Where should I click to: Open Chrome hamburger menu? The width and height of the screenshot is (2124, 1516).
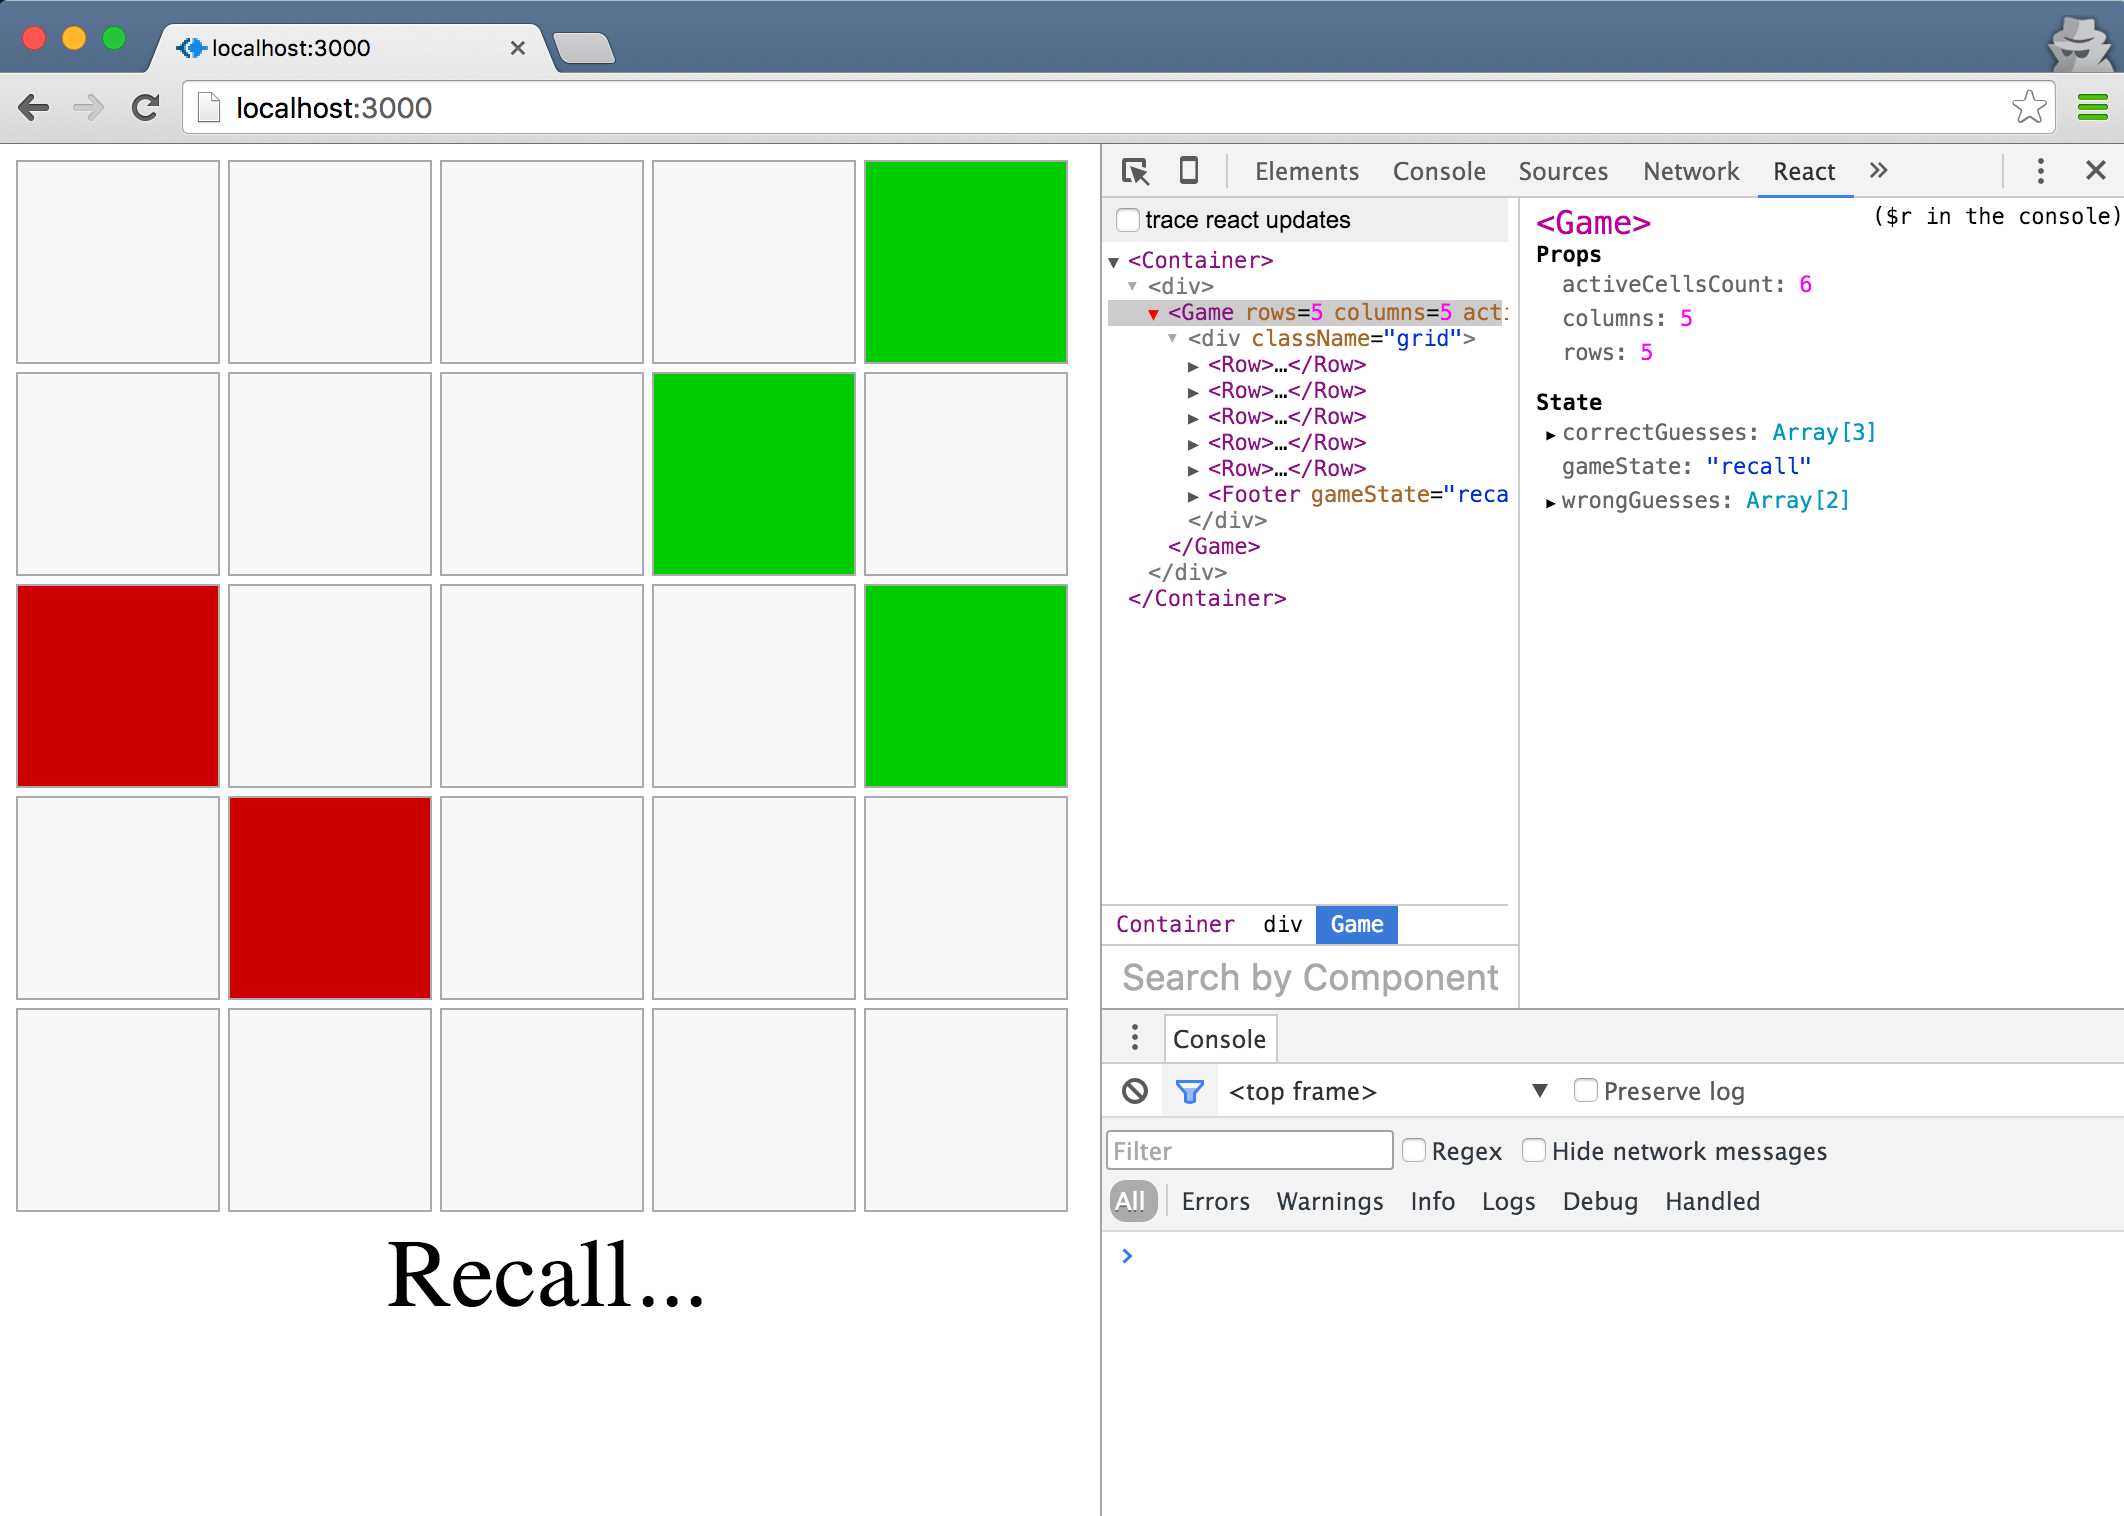point(2092,107)
